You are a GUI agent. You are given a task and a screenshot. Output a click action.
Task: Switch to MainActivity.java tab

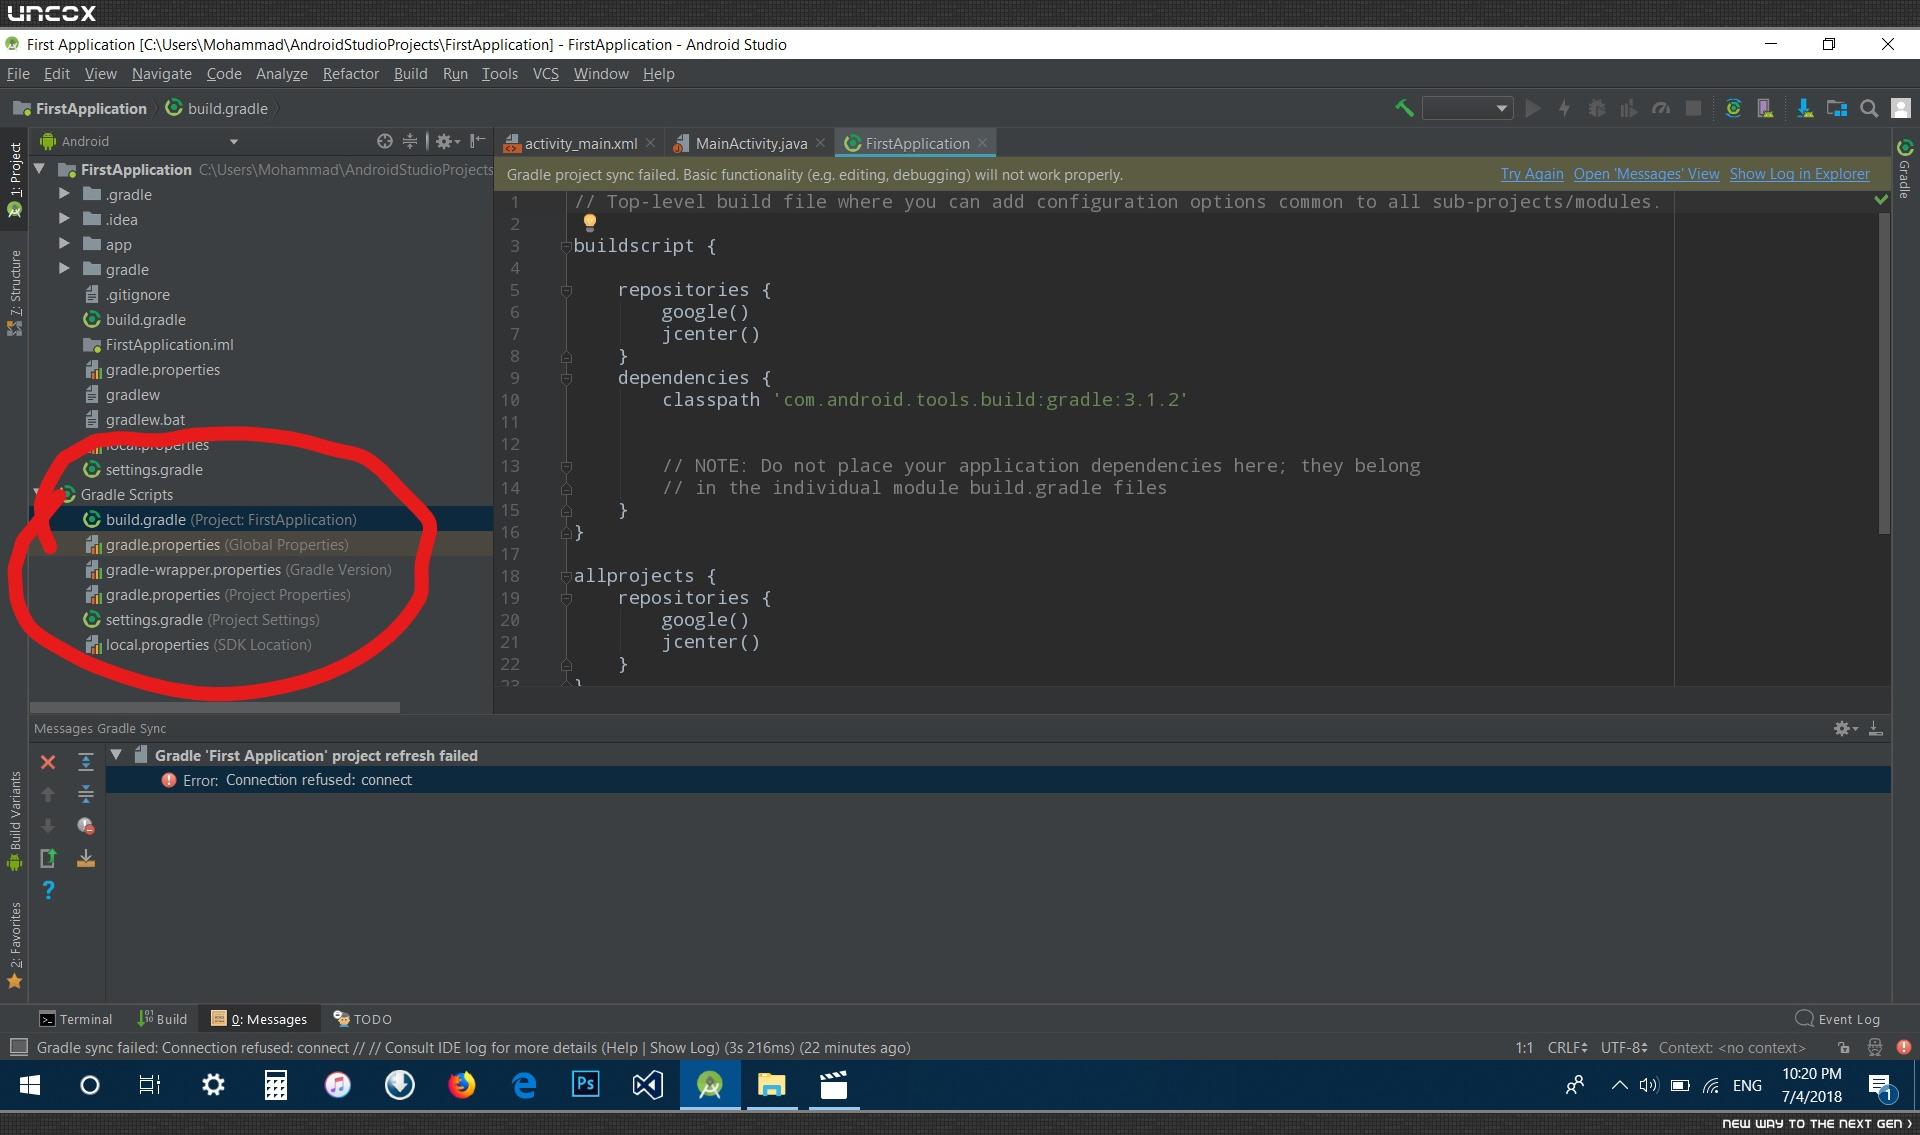click(750, 143)
